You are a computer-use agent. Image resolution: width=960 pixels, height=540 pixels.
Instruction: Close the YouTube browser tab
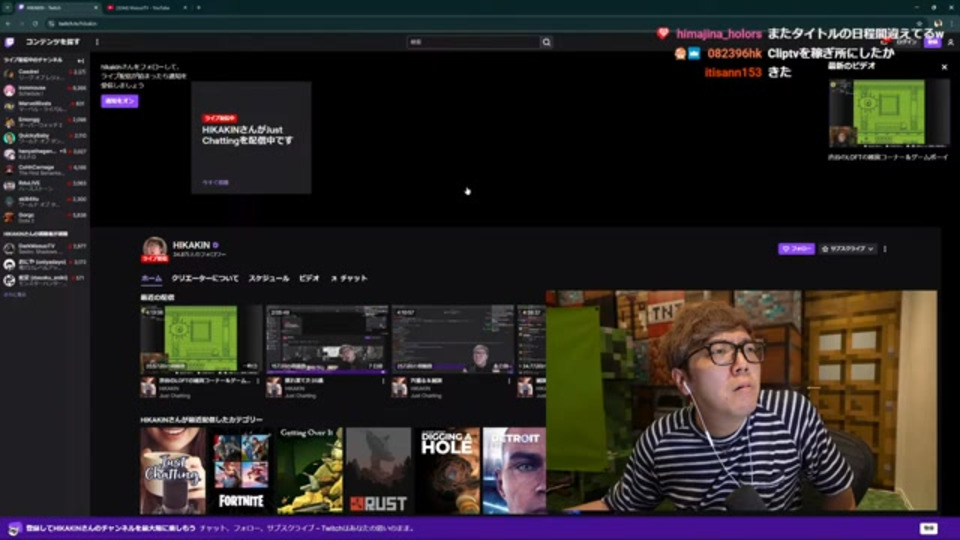[x=186, y=7]
